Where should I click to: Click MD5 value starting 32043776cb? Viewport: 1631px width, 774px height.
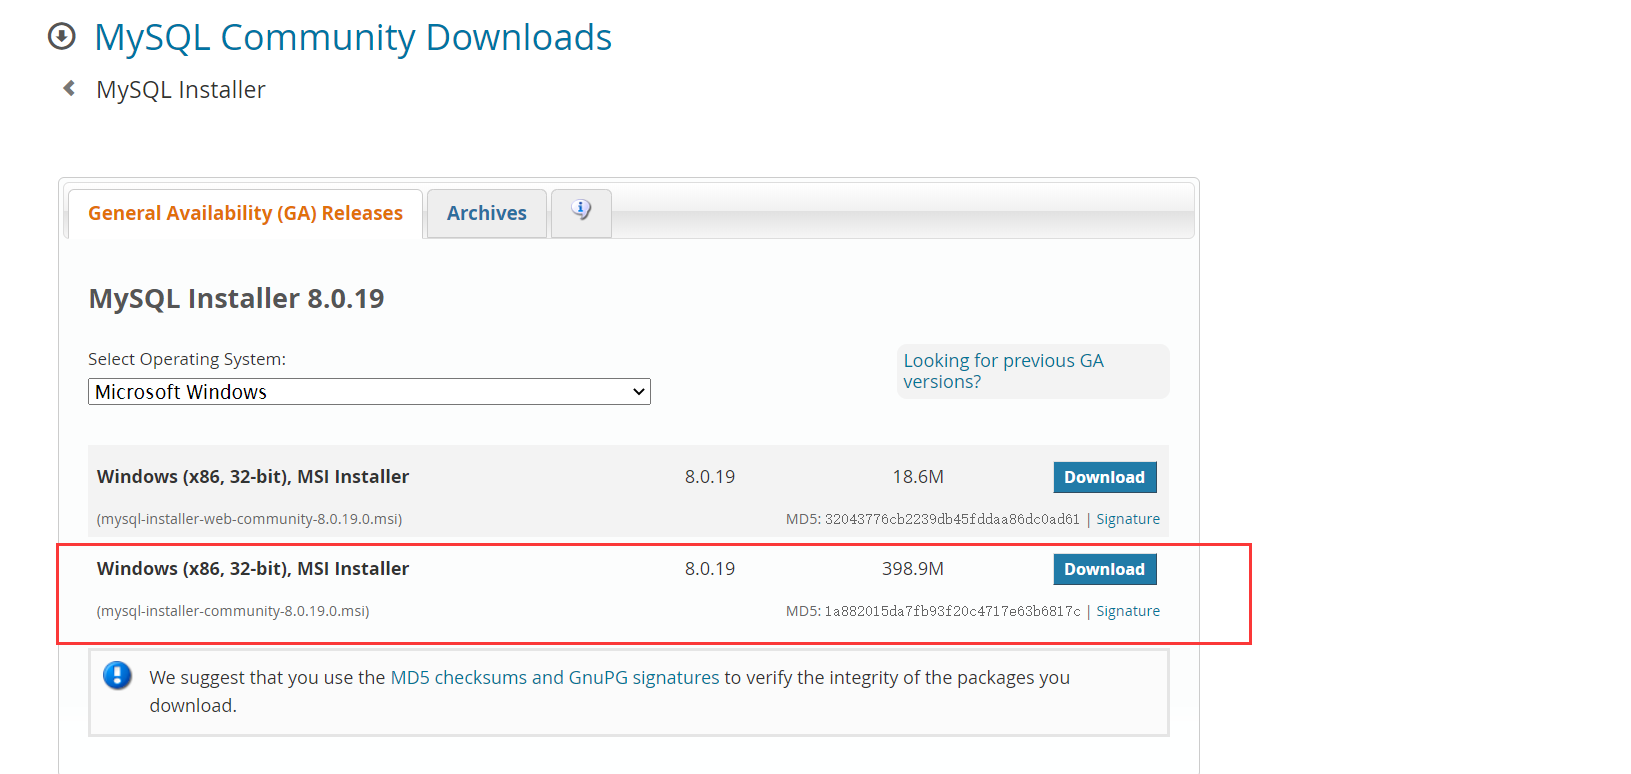point(952,519)
